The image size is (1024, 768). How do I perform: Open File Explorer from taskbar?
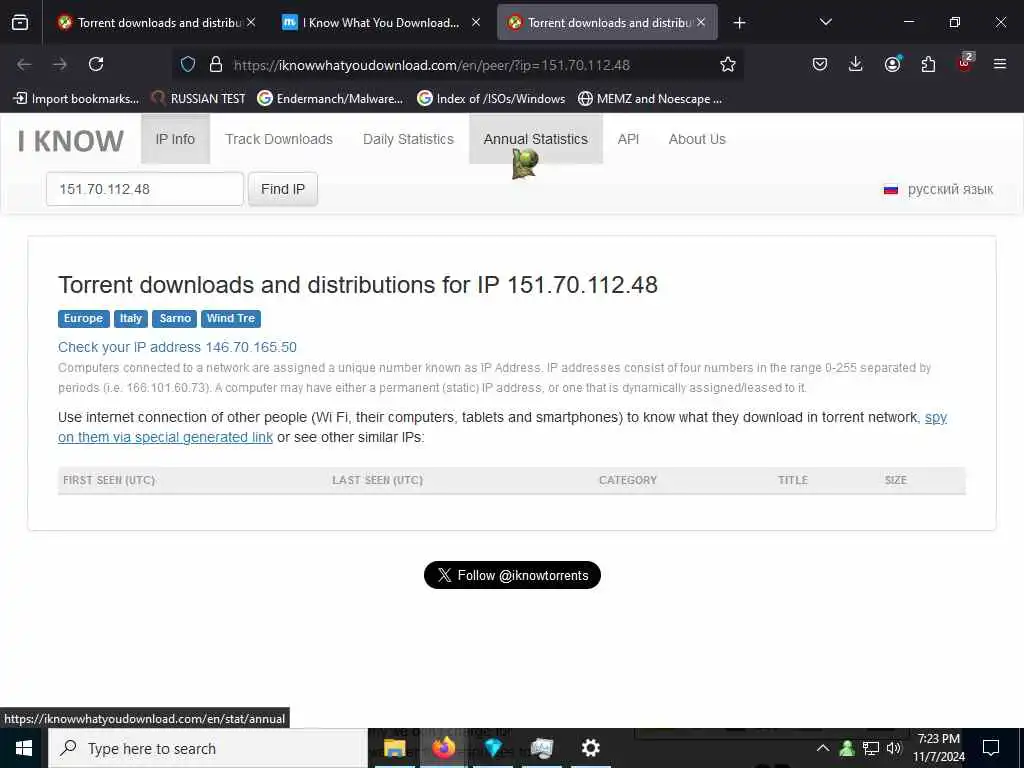click(x=394, y=748)
